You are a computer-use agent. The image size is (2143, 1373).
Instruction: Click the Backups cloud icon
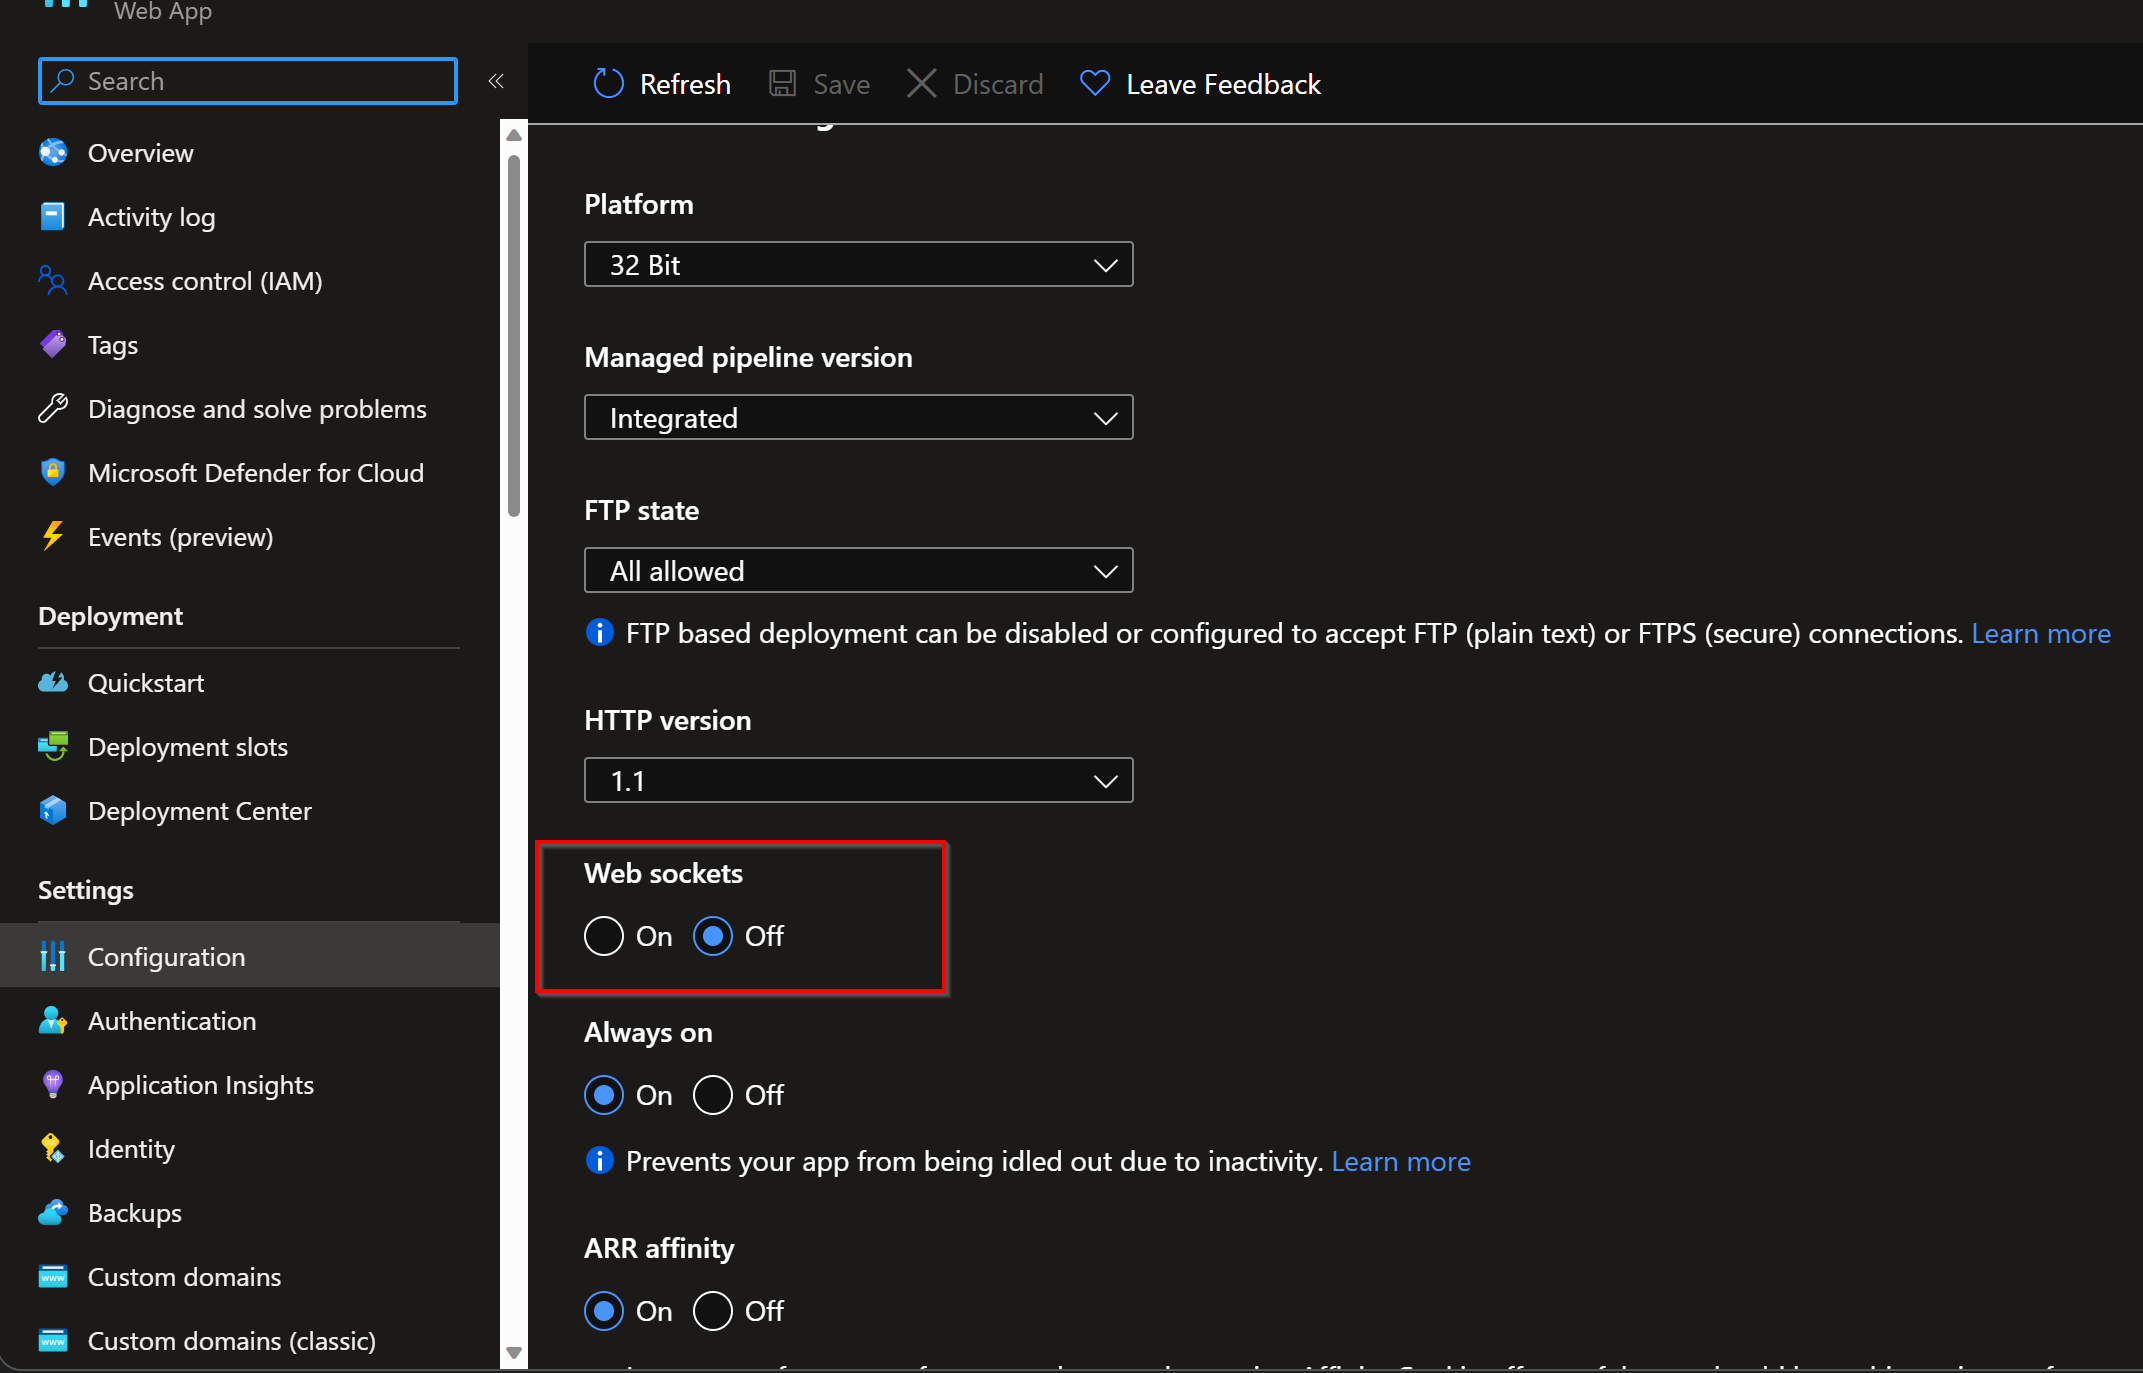[53, 1213]
